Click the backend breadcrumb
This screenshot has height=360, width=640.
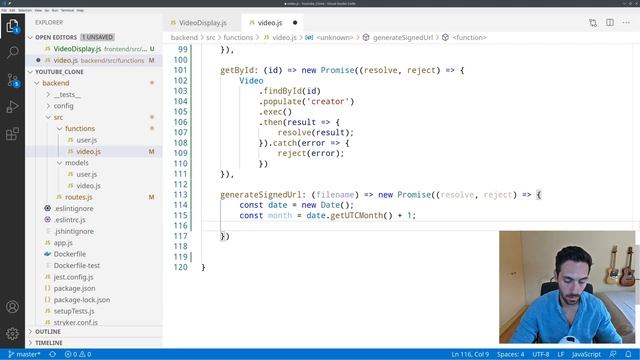pyautogui.click(x=184, y=38)
